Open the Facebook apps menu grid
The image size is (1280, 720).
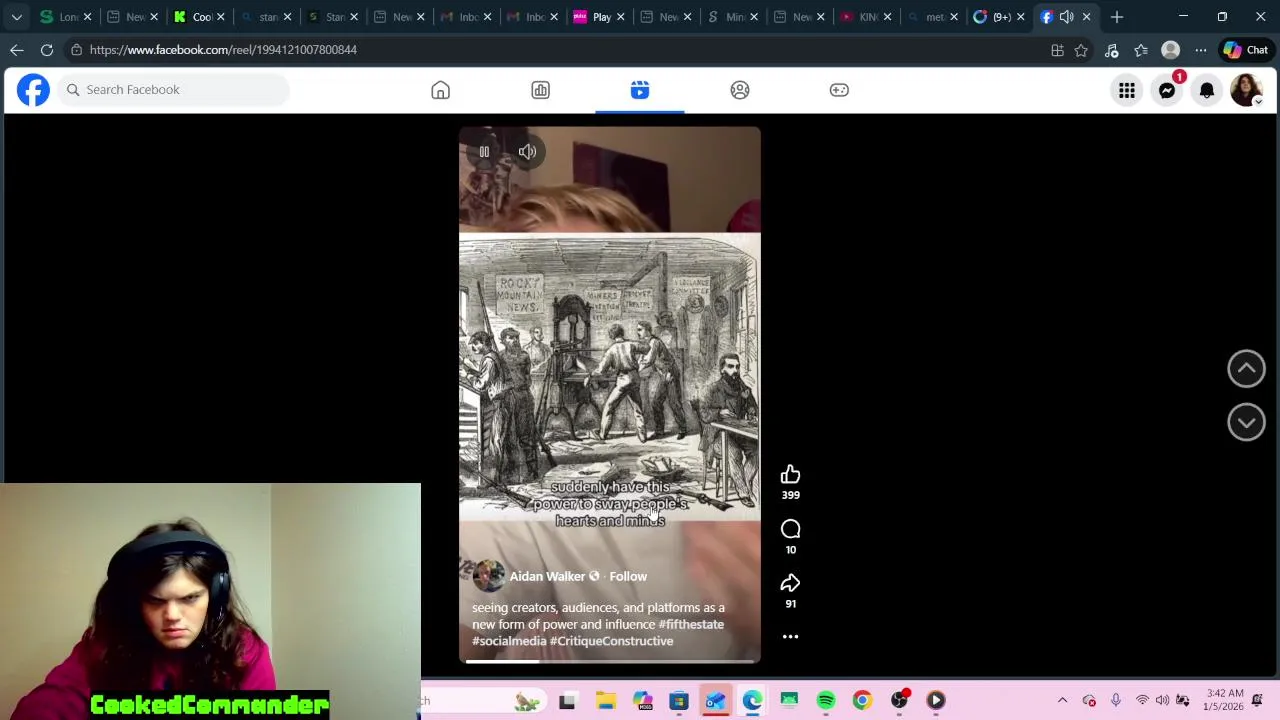[x=1127, y=90]
